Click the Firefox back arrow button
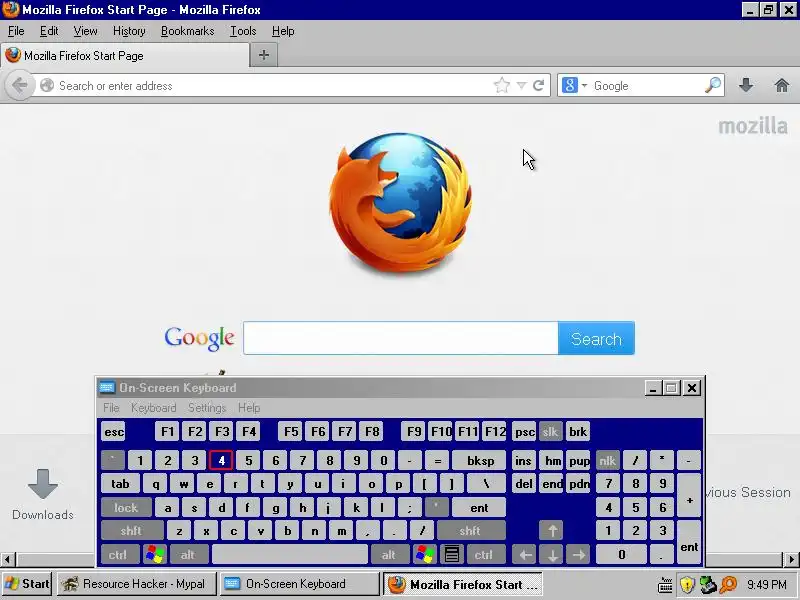This screenshot has height=600, width=800. click(19, 85)
